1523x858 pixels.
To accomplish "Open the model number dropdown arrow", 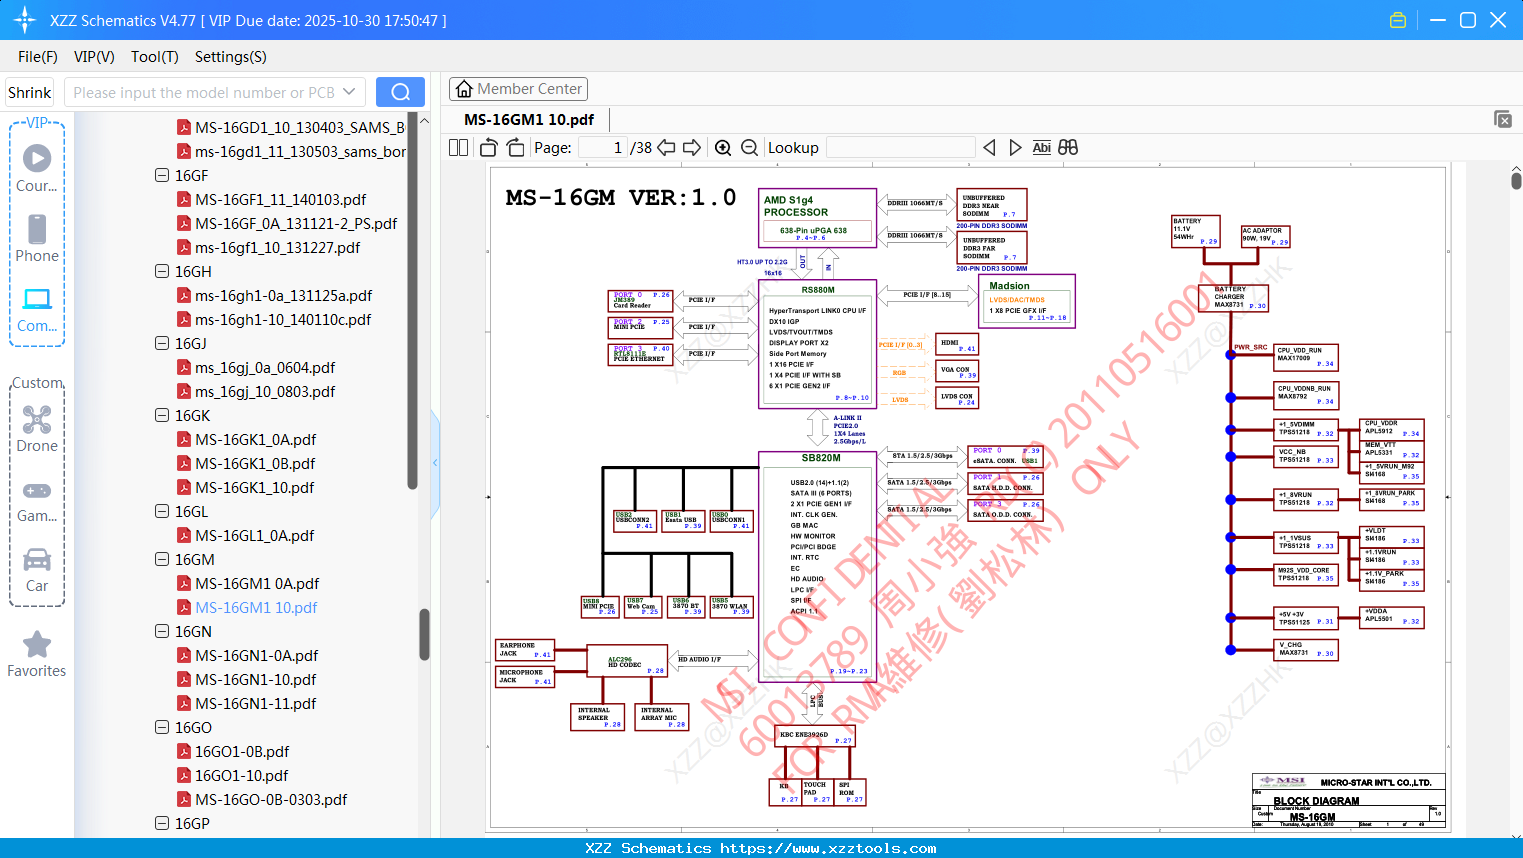I will [x=349, y=92].
